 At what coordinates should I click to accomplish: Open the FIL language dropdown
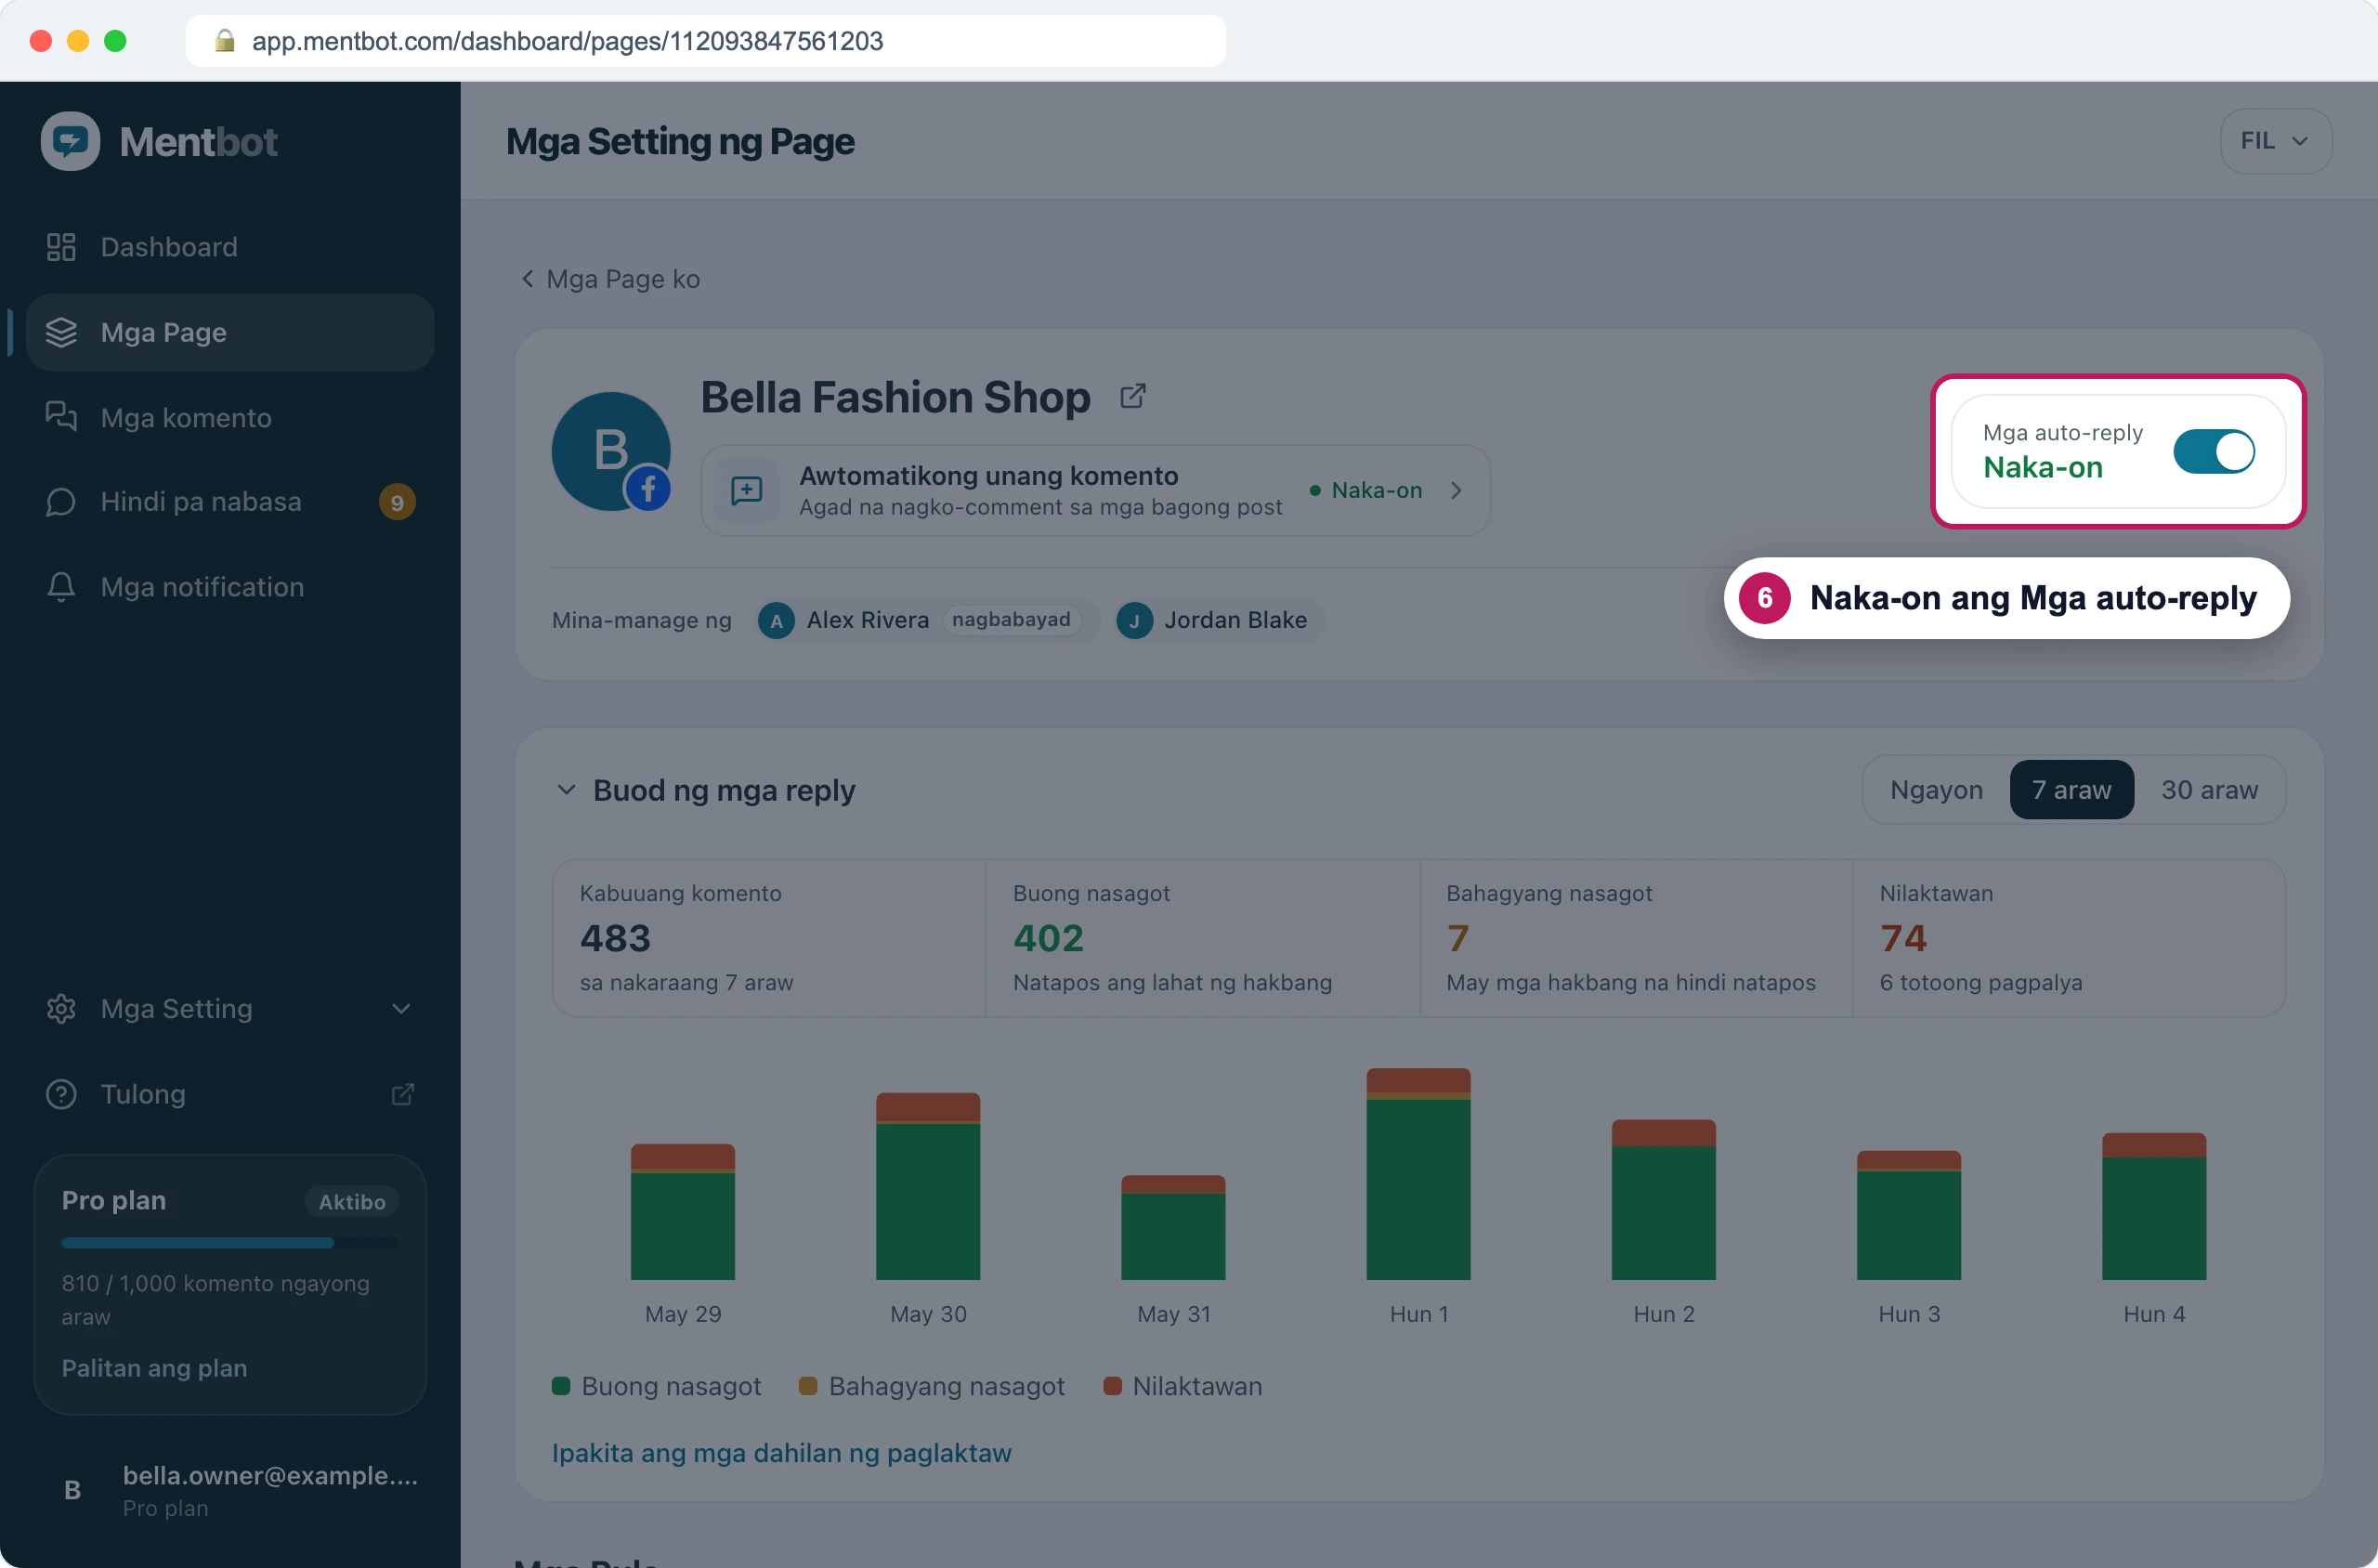(2275, 141)
